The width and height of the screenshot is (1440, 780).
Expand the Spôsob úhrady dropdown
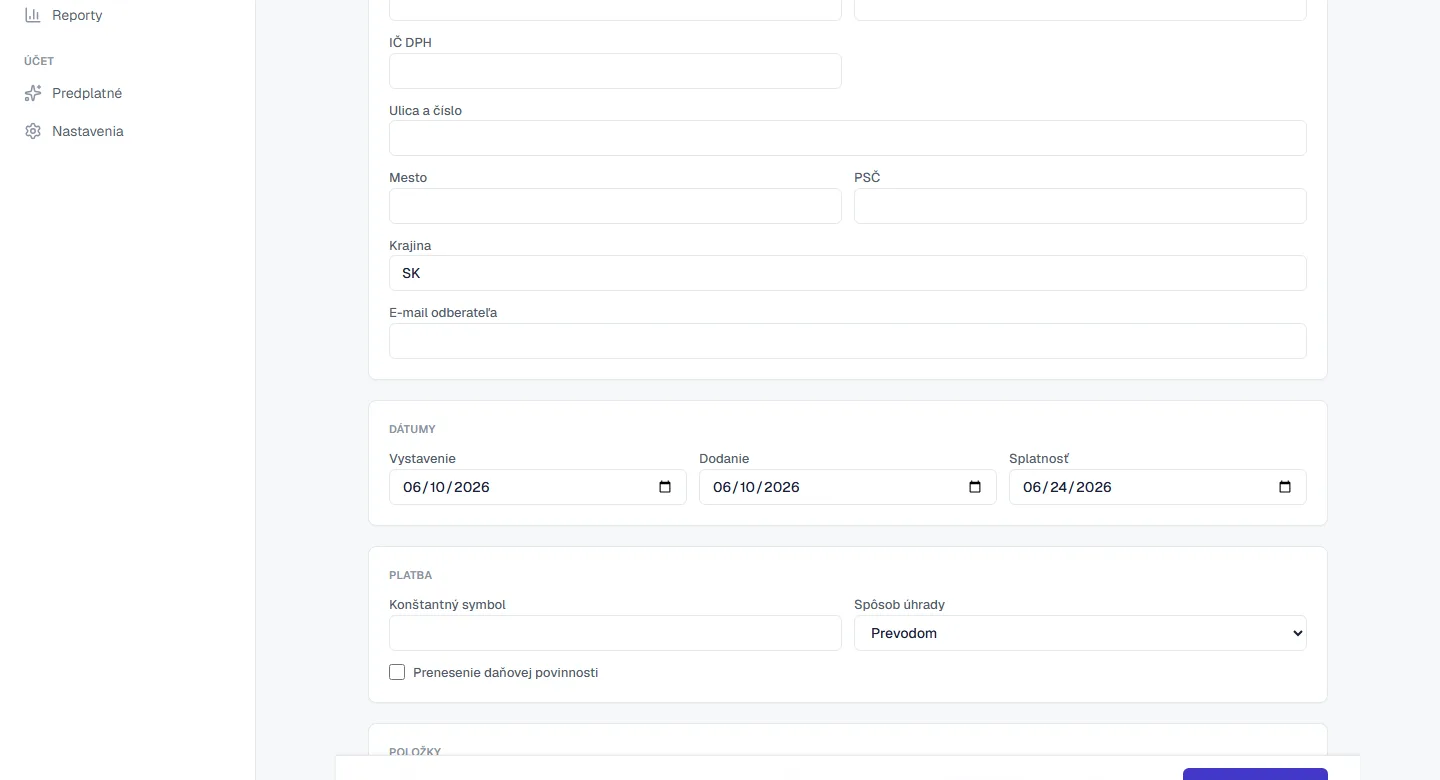1080,633
